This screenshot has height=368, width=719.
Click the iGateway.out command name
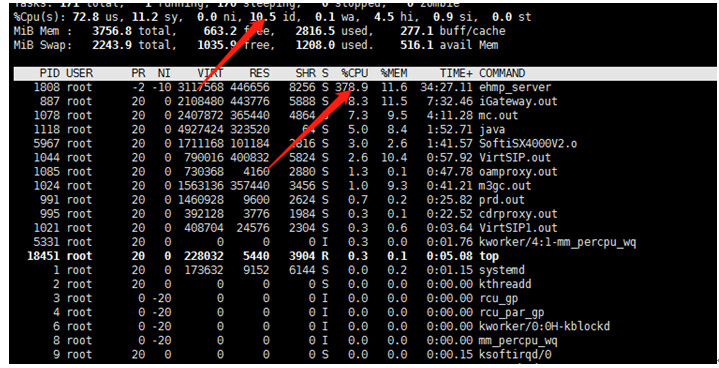coord(518,101)
